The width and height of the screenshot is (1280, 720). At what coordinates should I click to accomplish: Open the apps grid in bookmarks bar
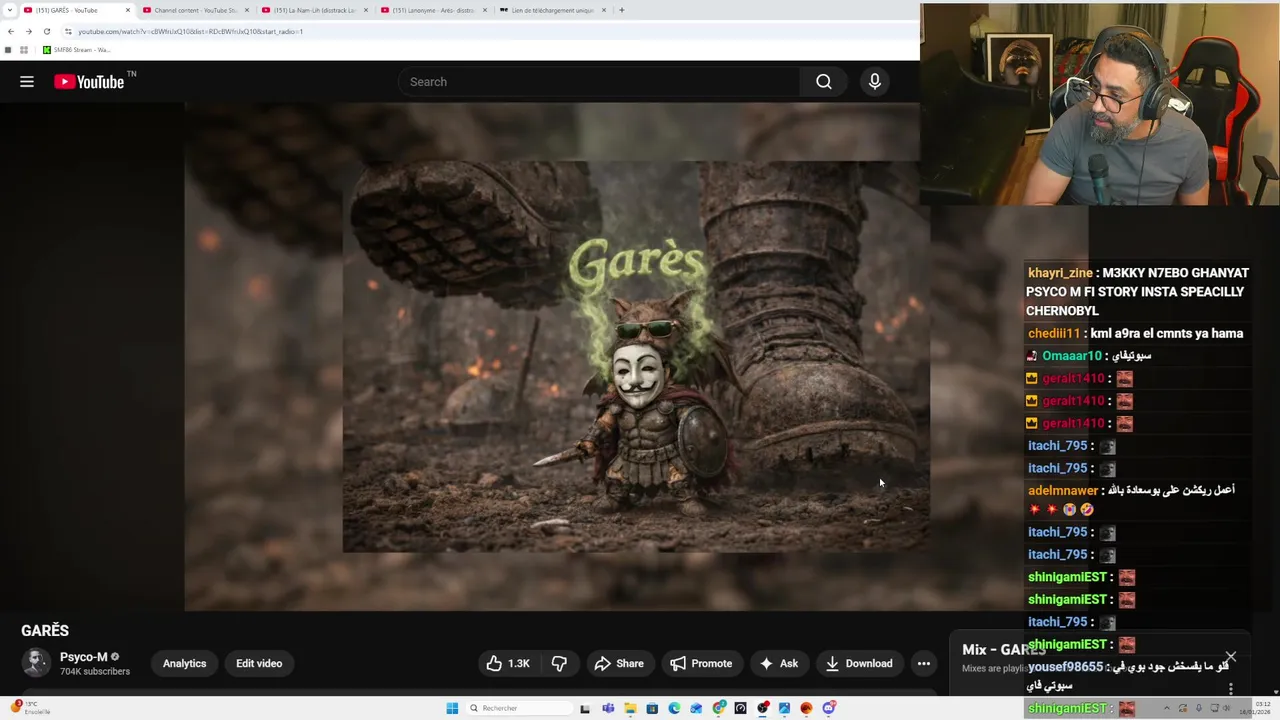point(24,50)
